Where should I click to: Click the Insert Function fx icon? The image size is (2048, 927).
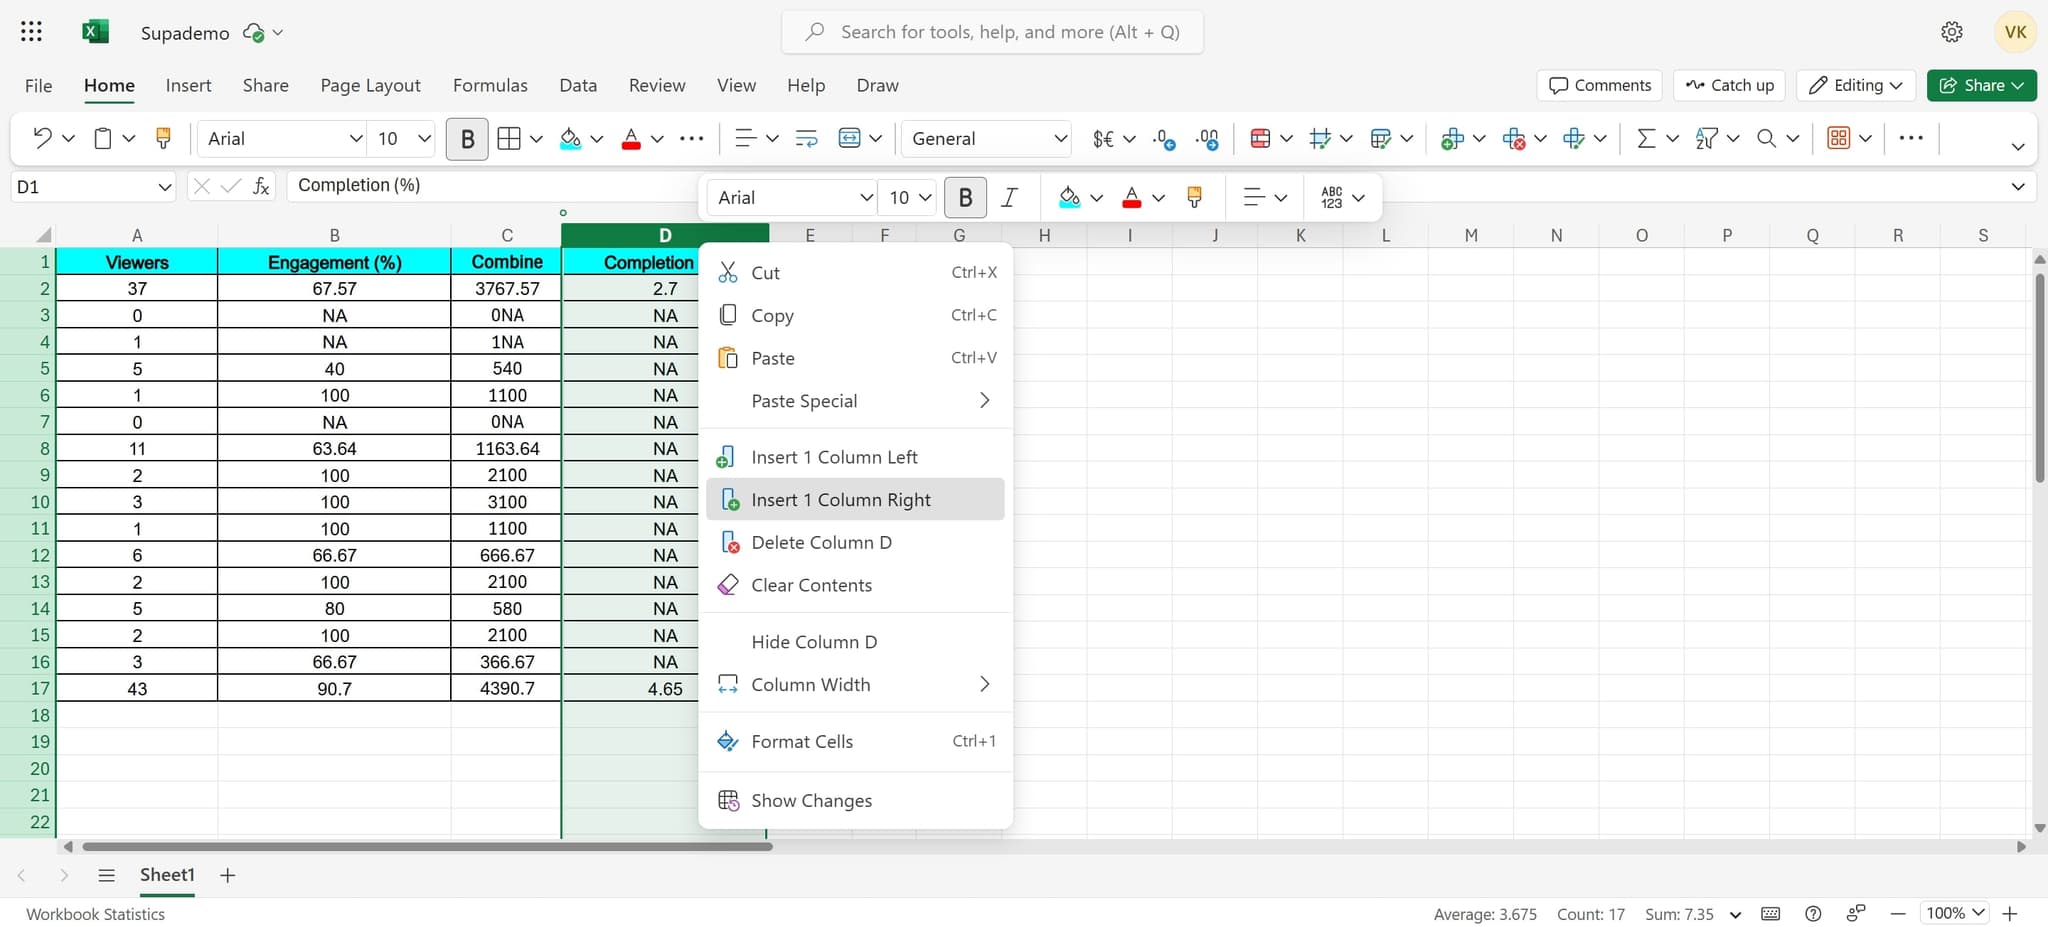pyautogui.click(x=261, y=186)
